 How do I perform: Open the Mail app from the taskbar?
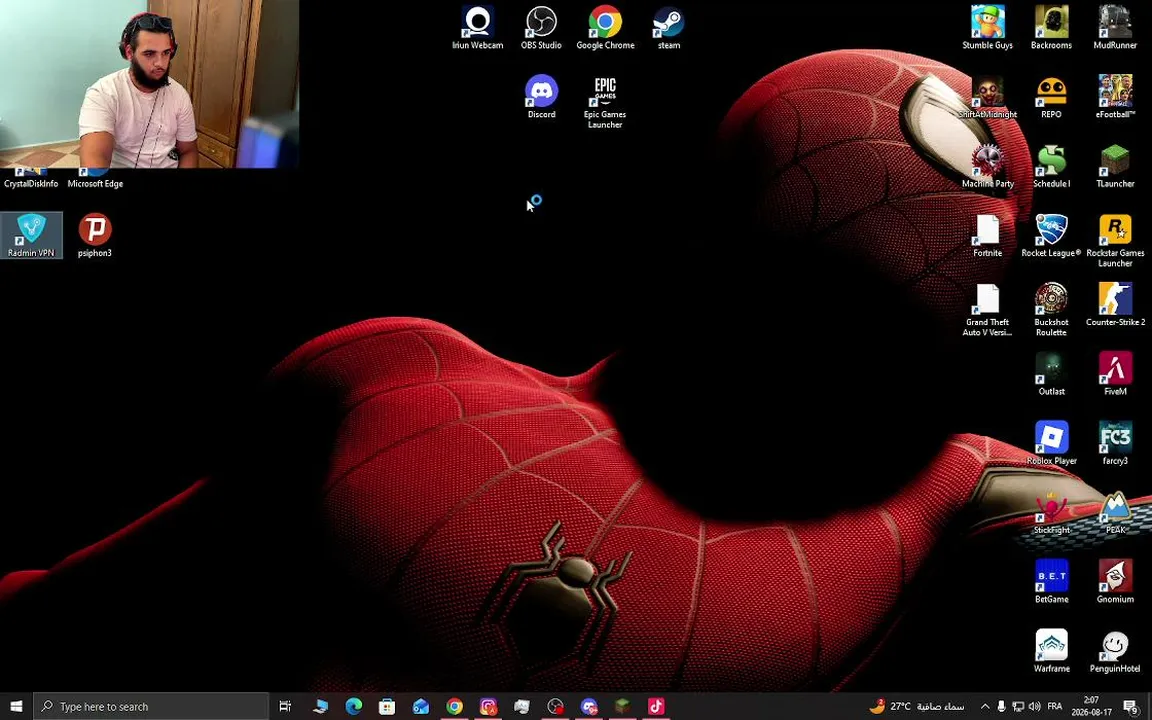421,706
